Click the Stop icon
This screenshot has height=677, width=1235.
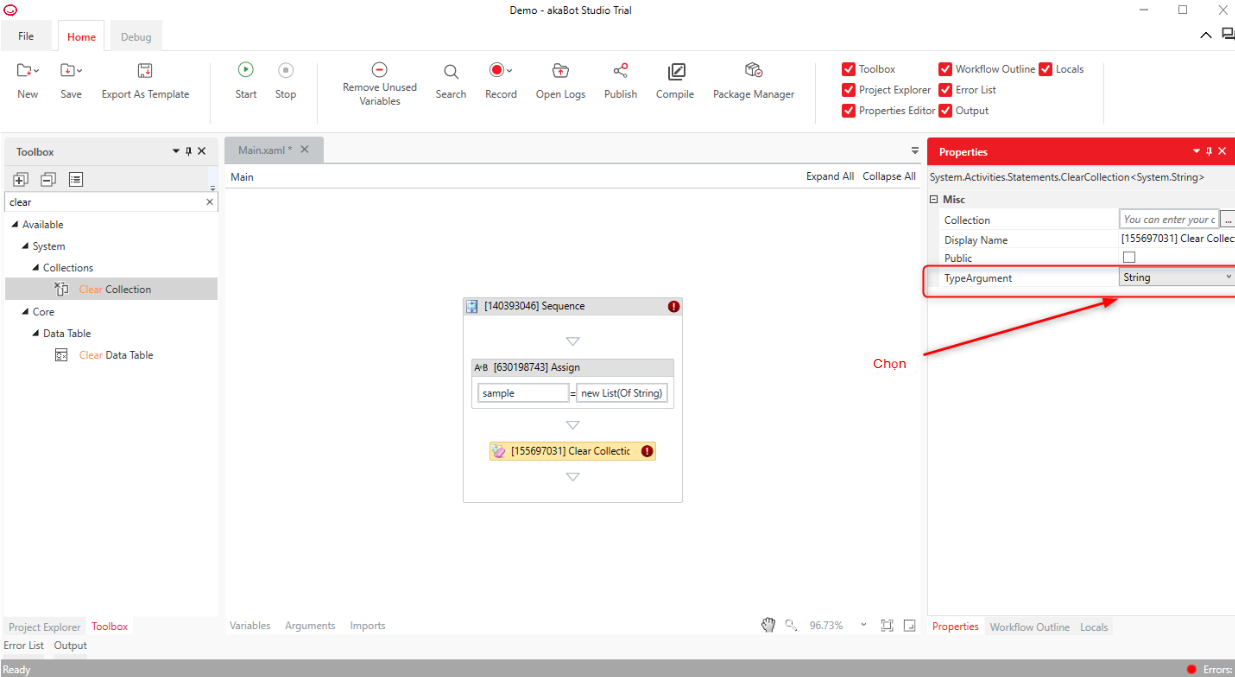point(286,70)
